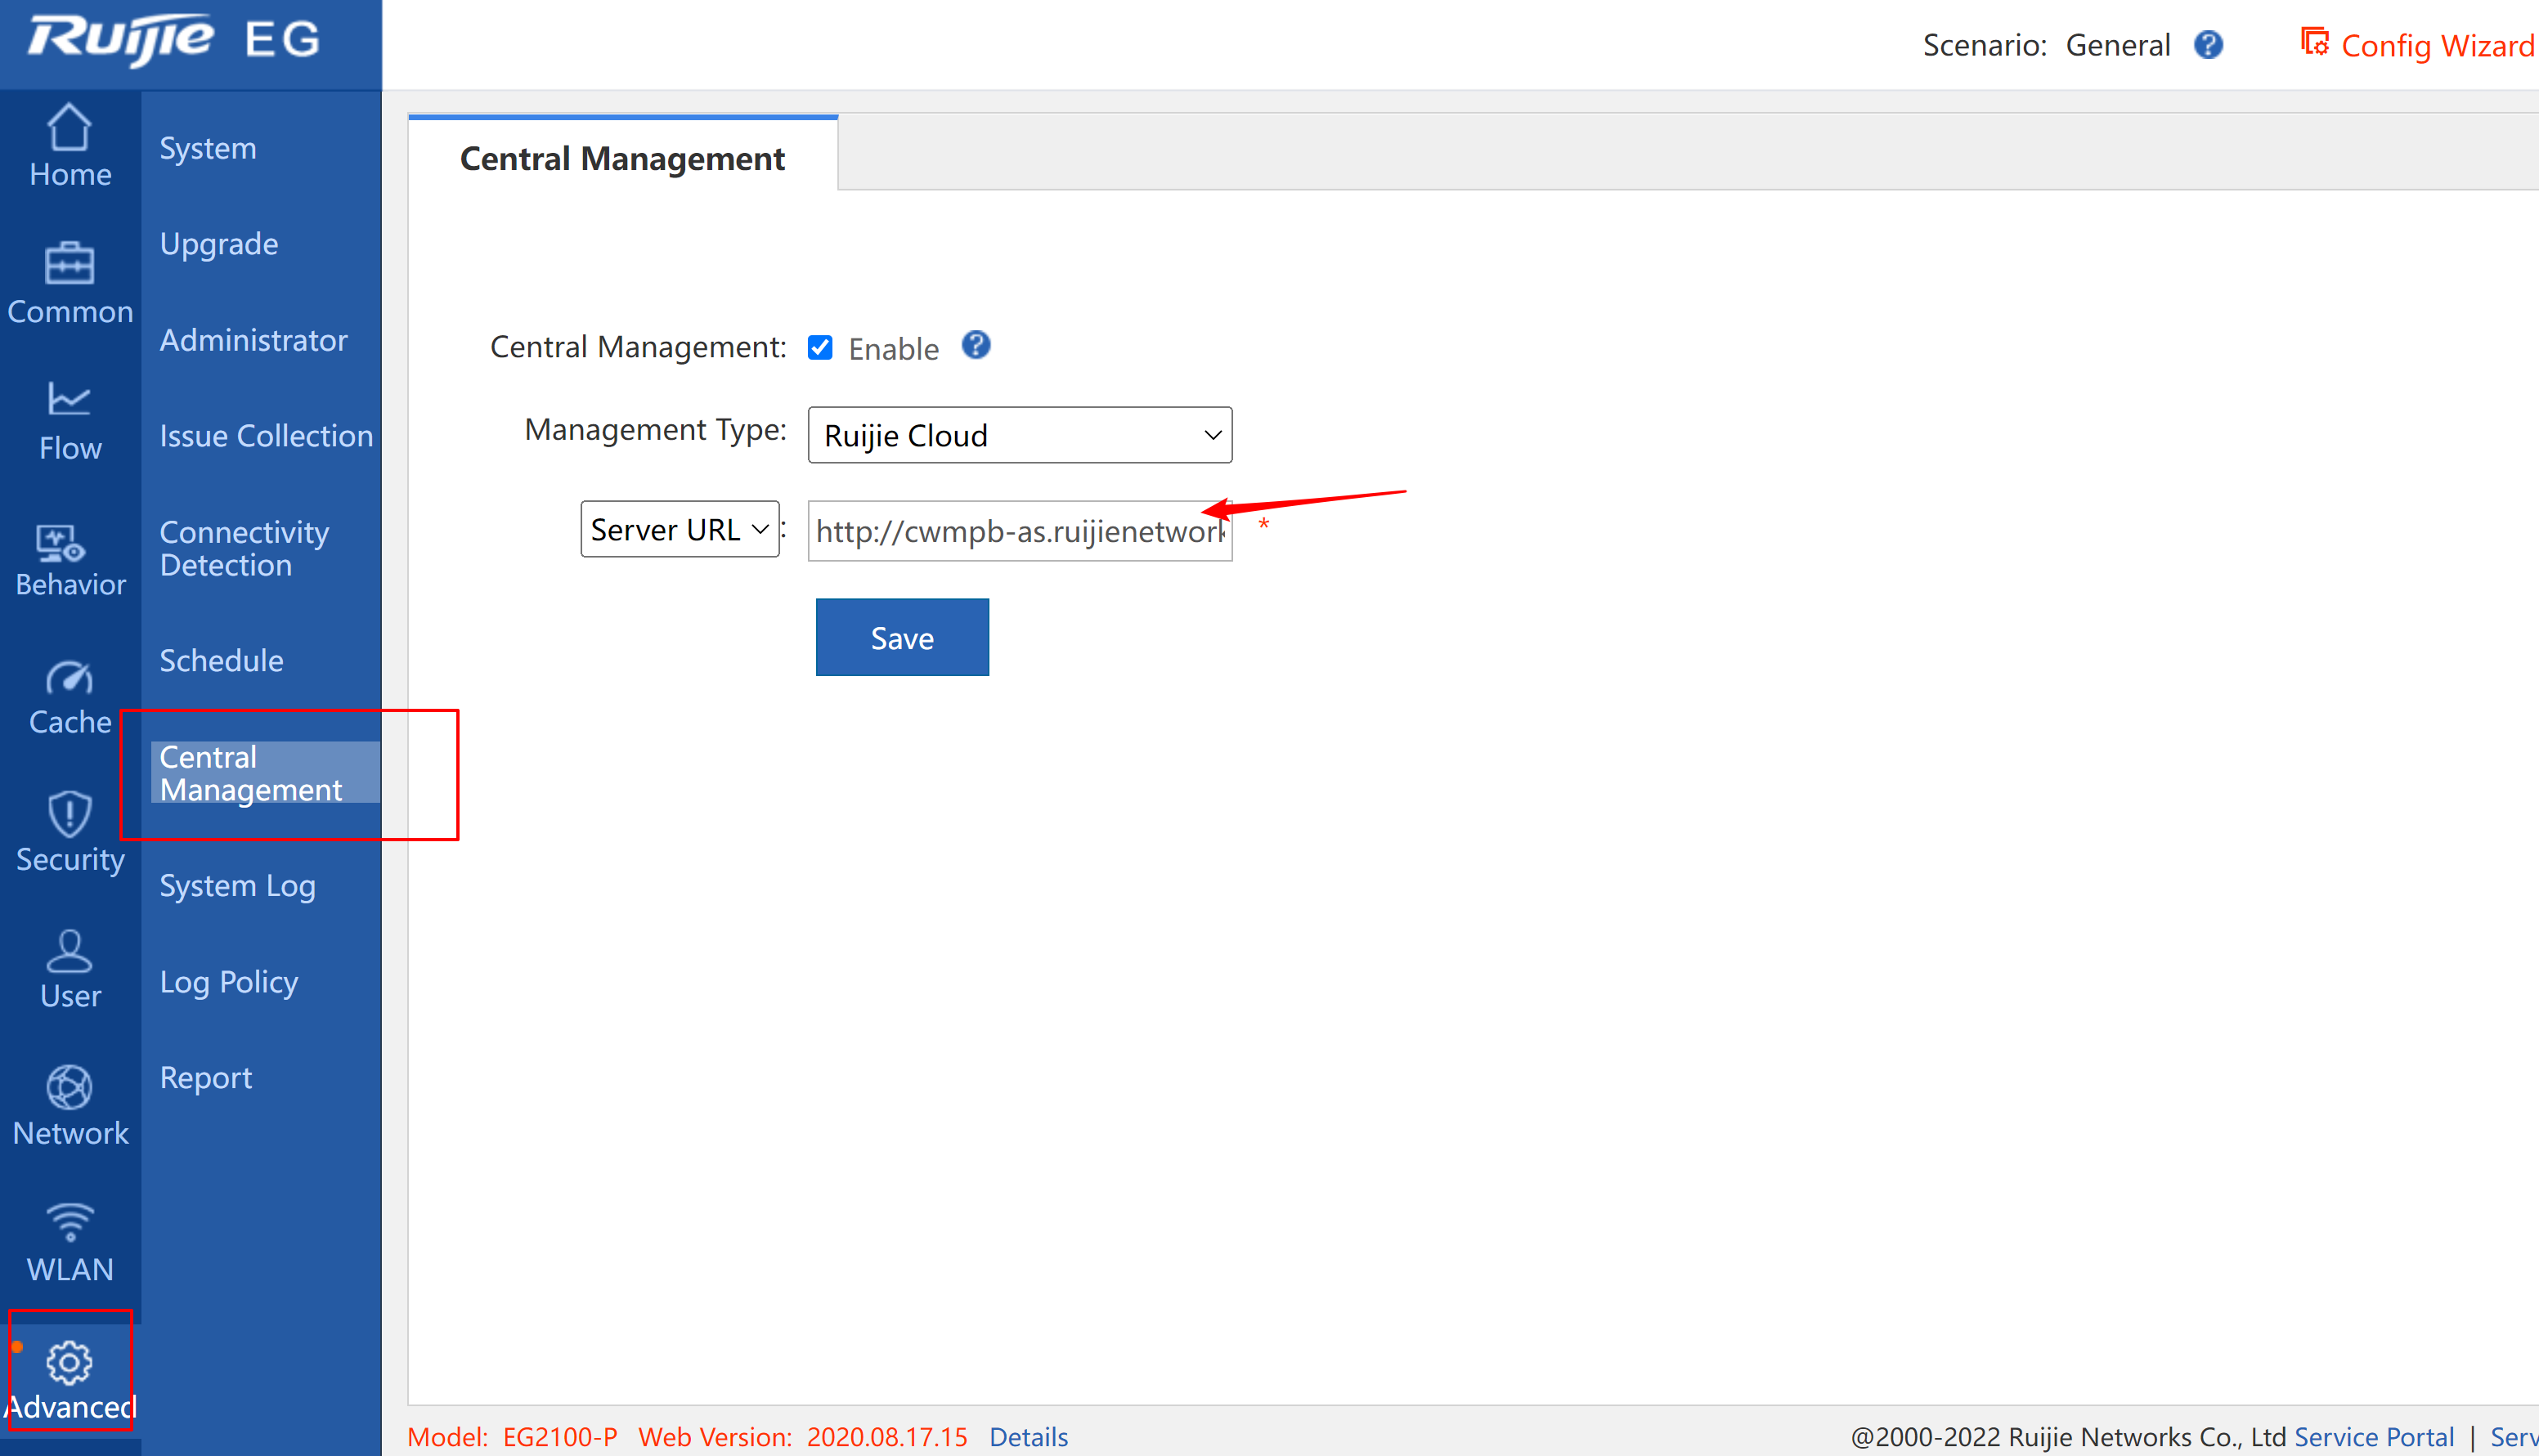Open the Flow chart icon
This screenshot has height=1456, width=2539.
pyautogui.click(x=69, y=399)
